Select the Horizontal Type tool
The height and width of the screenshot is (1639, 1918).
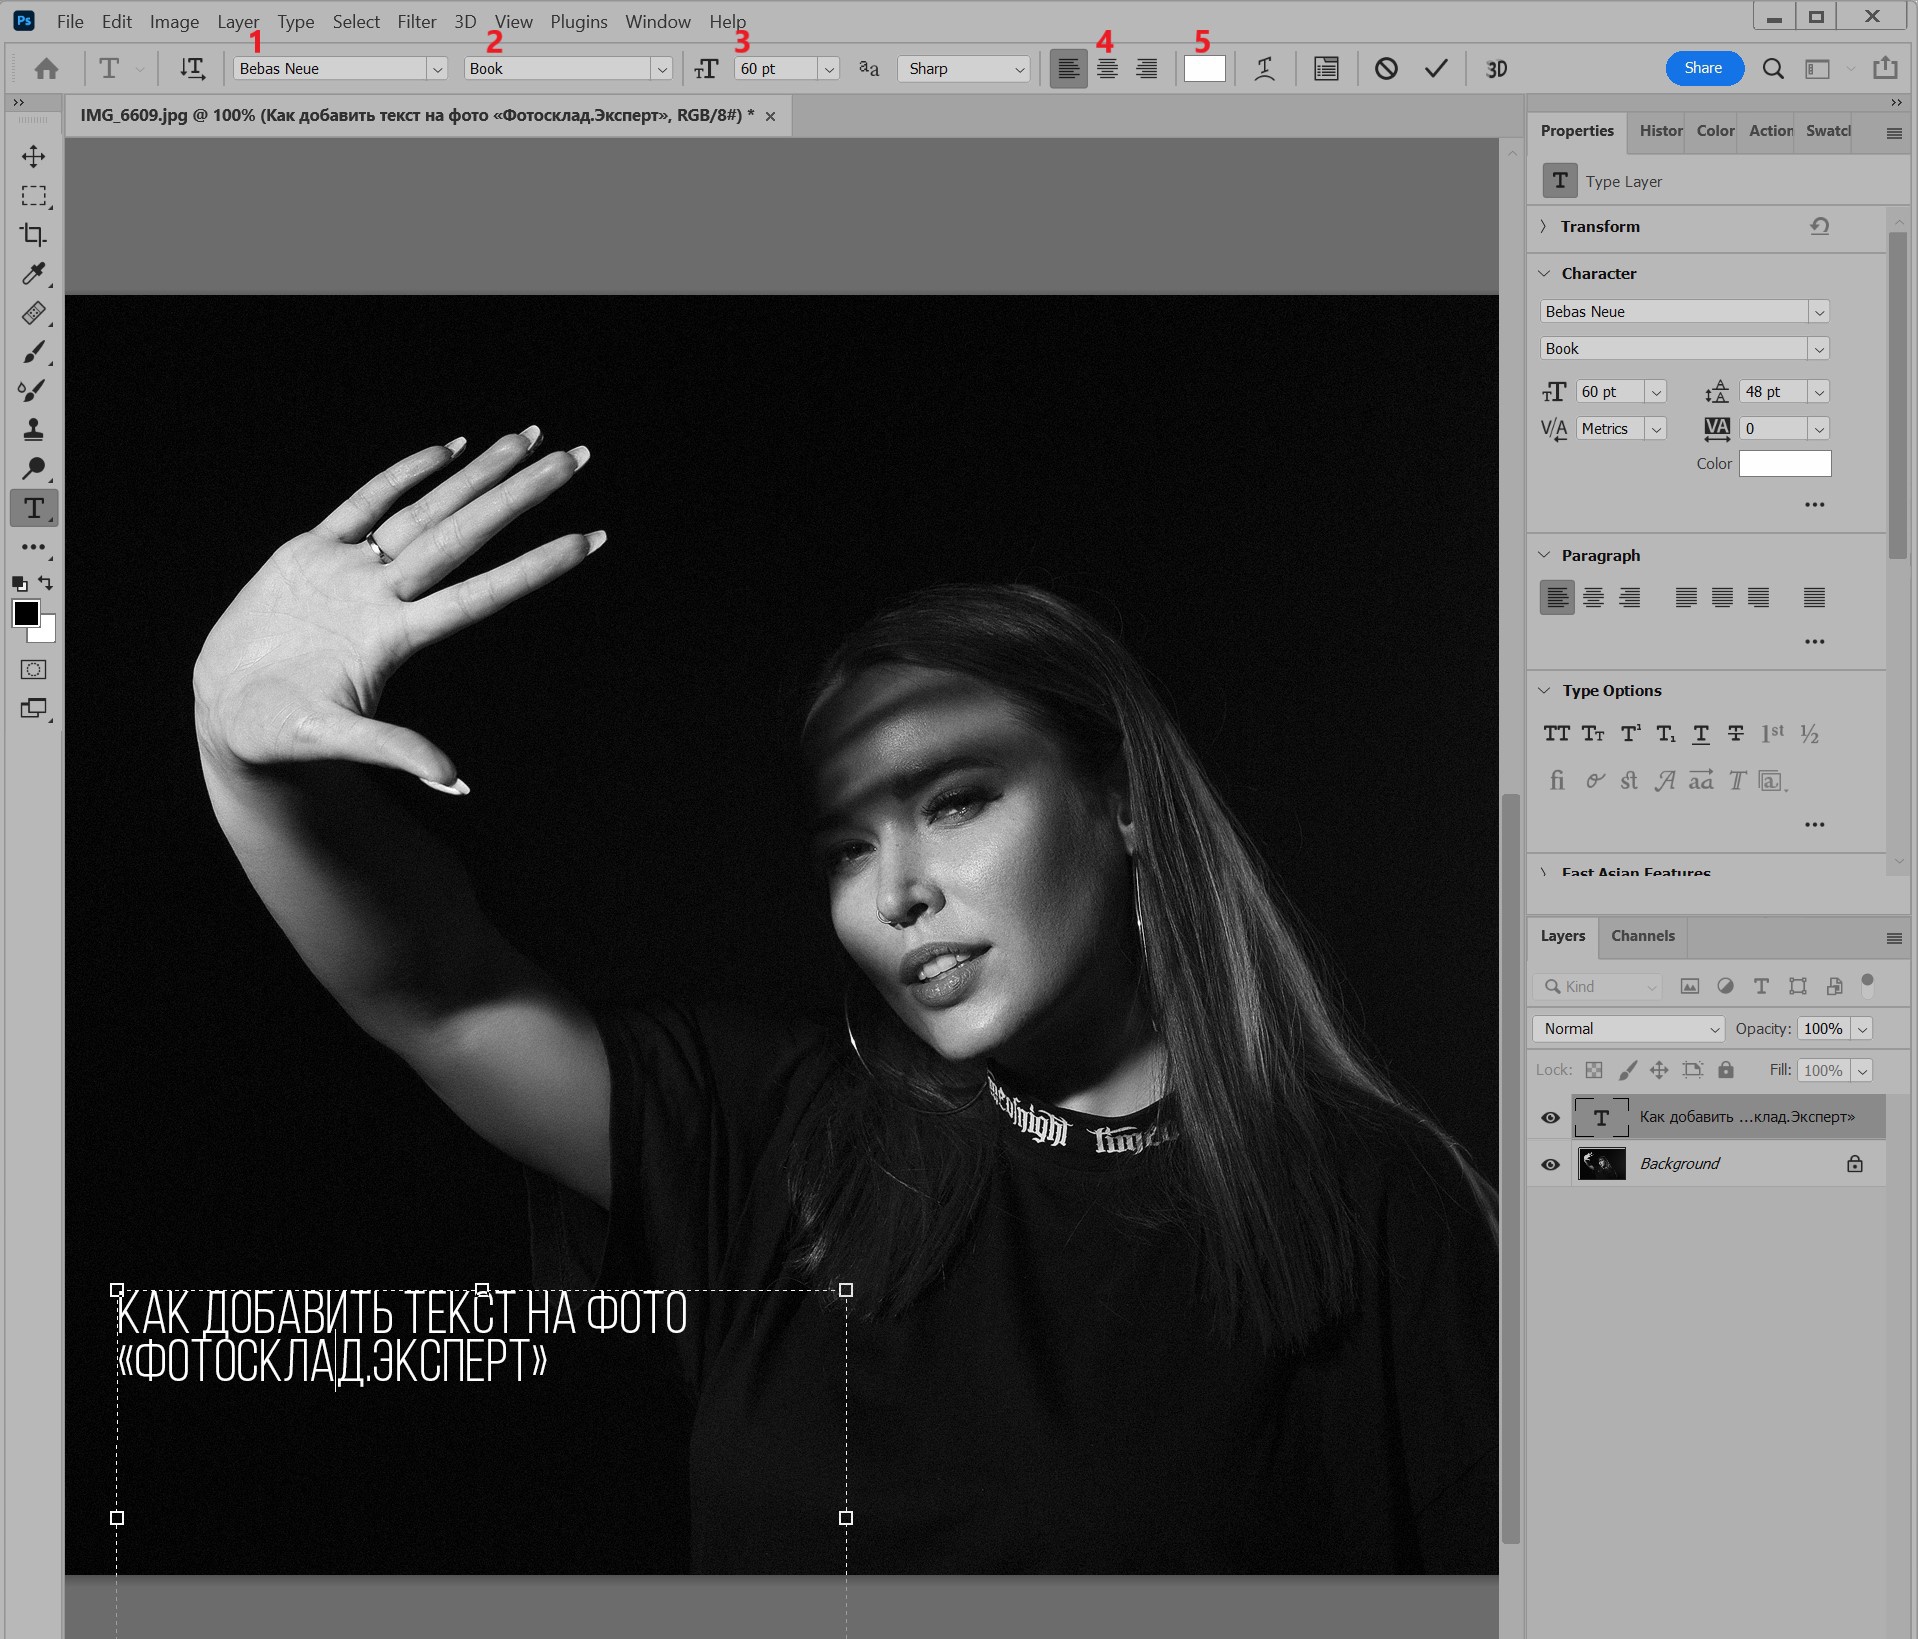[33, 508]
